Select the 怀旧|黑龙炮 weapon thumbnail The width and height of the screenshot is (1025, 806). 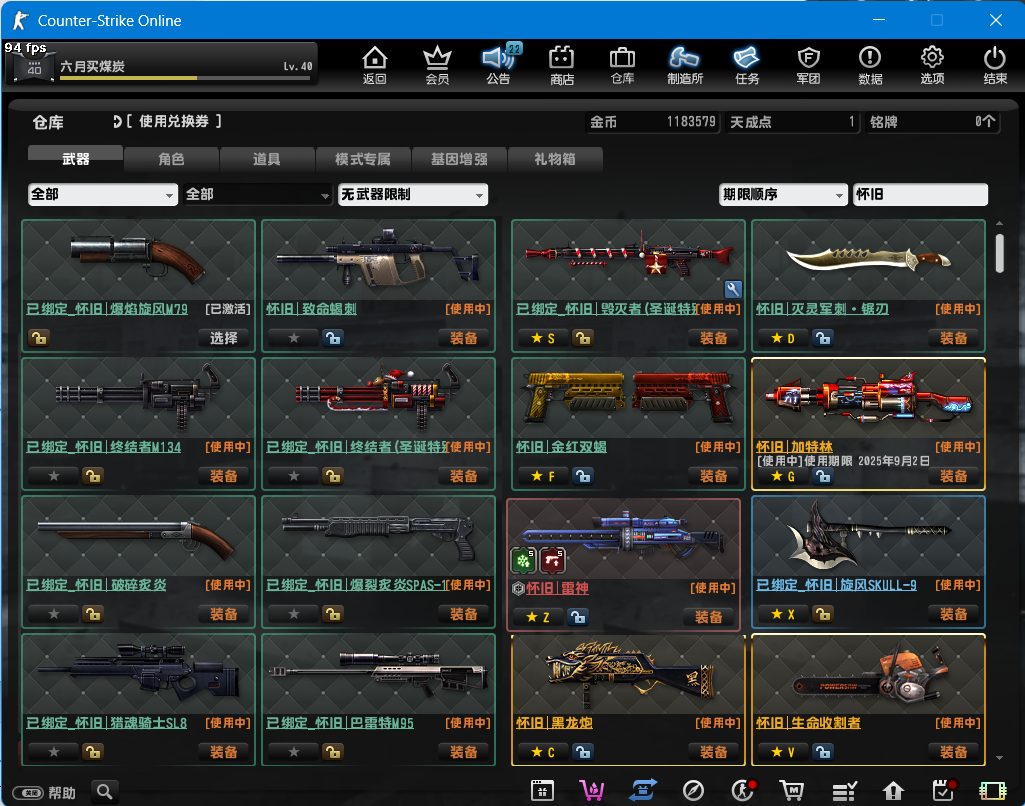click(628, 674)
